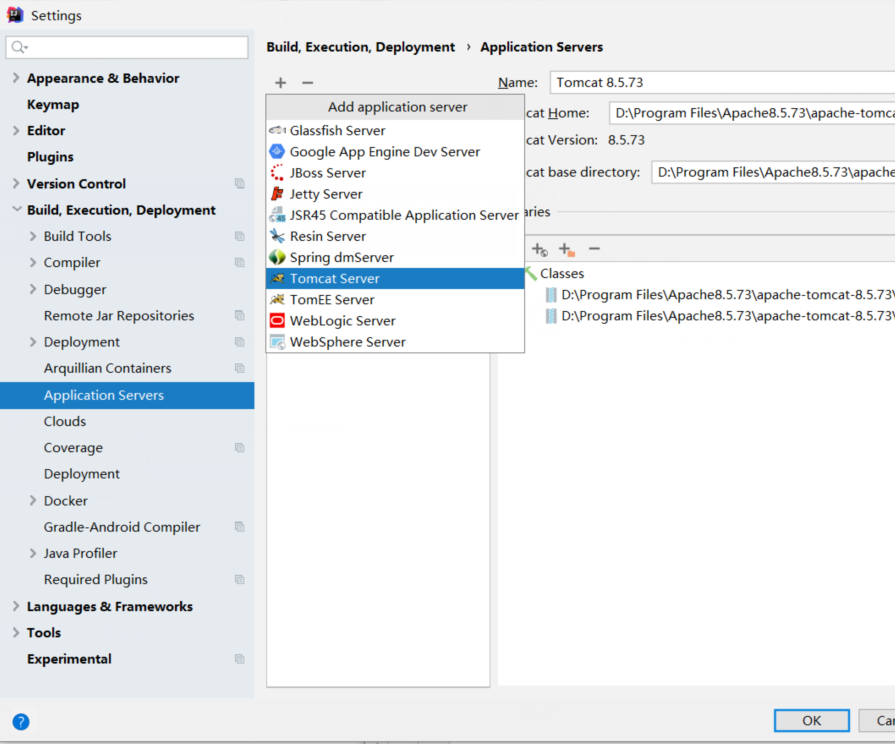The height and width of the screenshot is (744, 895).
Task: Select the Classes node in libraries
Action: pyautogui.click(x=562, y=274)
